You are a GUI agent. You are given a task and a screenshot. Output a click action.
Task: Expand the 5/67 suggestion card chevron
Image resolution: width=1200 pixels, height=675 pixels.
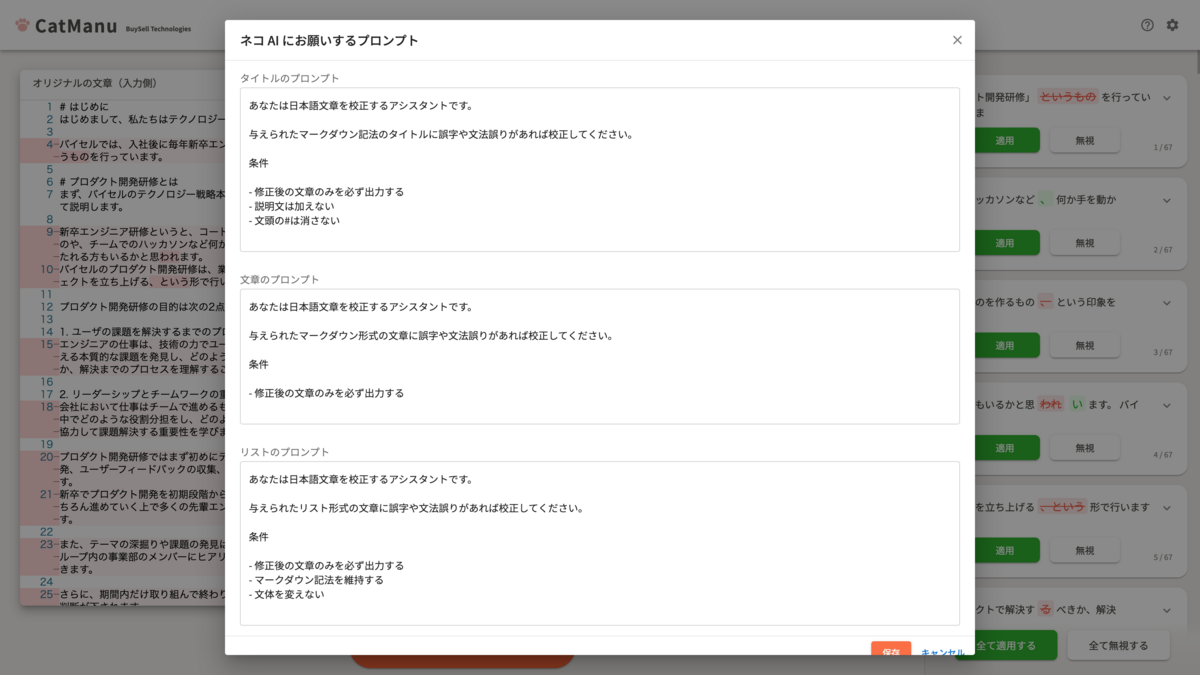tap(1166, 507)
